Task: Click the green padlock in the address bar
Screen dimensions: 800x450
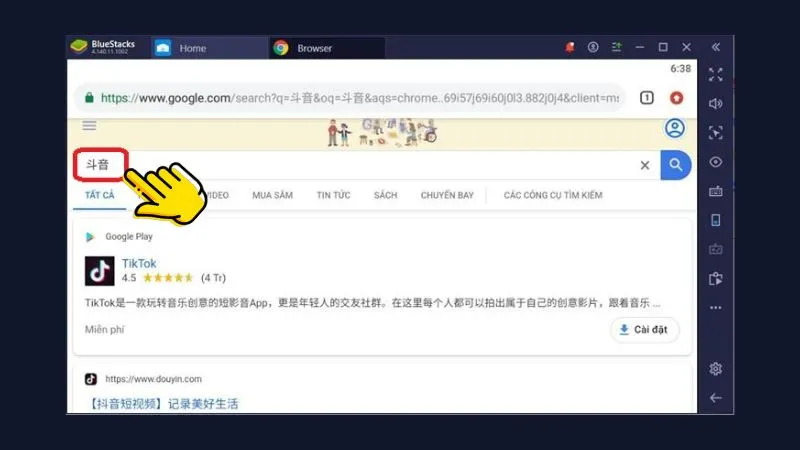Action: point(89,98)
